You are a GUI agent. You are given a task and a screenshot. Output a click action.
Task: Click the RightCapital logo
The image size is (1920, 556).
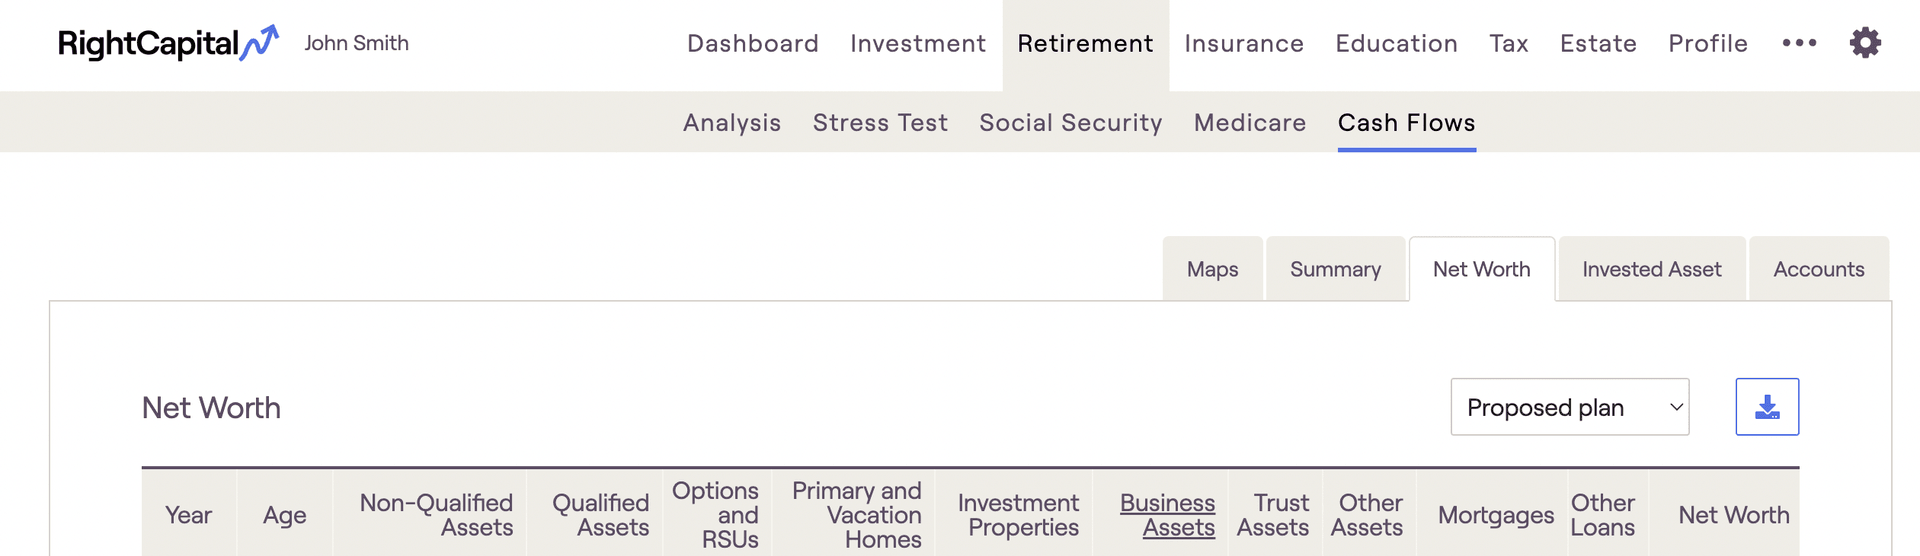[167, 43]
